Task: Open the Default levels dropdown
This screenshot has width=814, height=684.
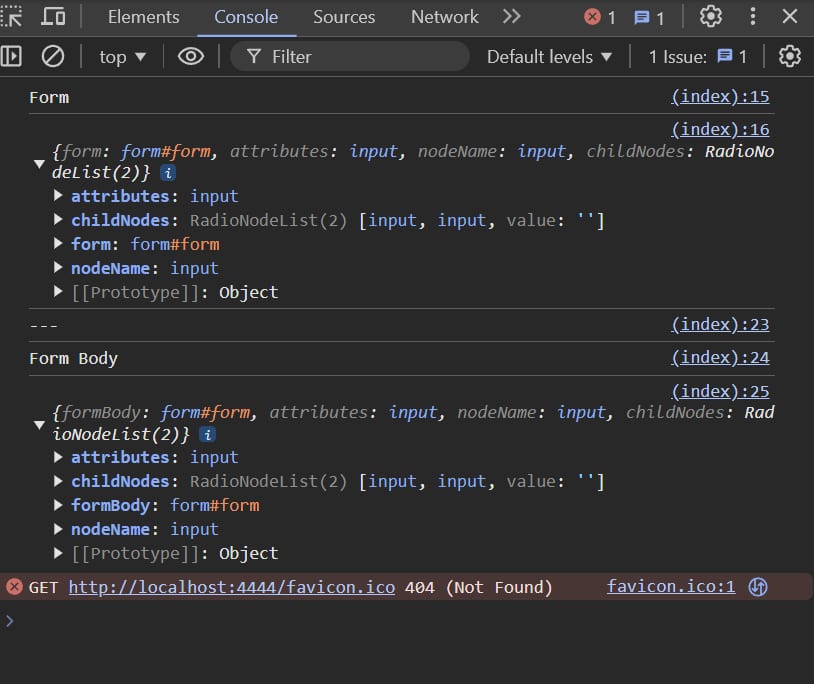Action: (549, 57)
